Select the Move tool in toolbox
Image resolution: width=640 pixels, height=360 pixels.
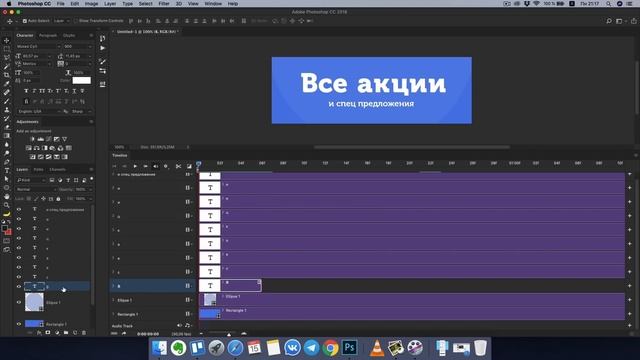click(x=7, y=40)
